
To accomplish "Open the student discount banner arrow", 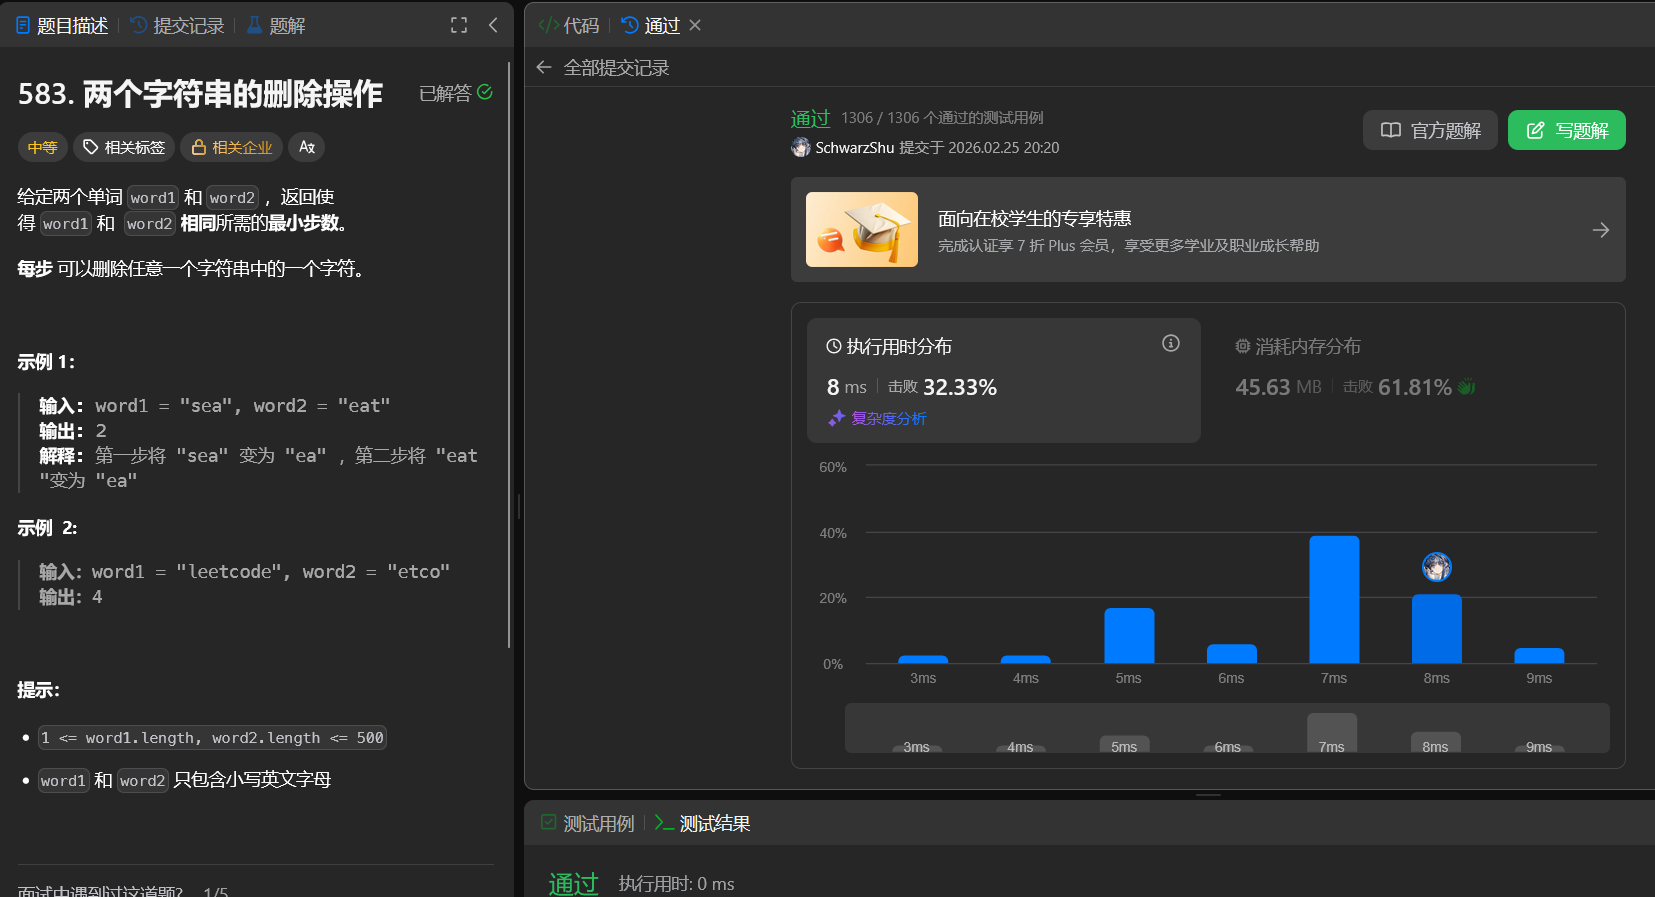I will (x=1600, y=230).
